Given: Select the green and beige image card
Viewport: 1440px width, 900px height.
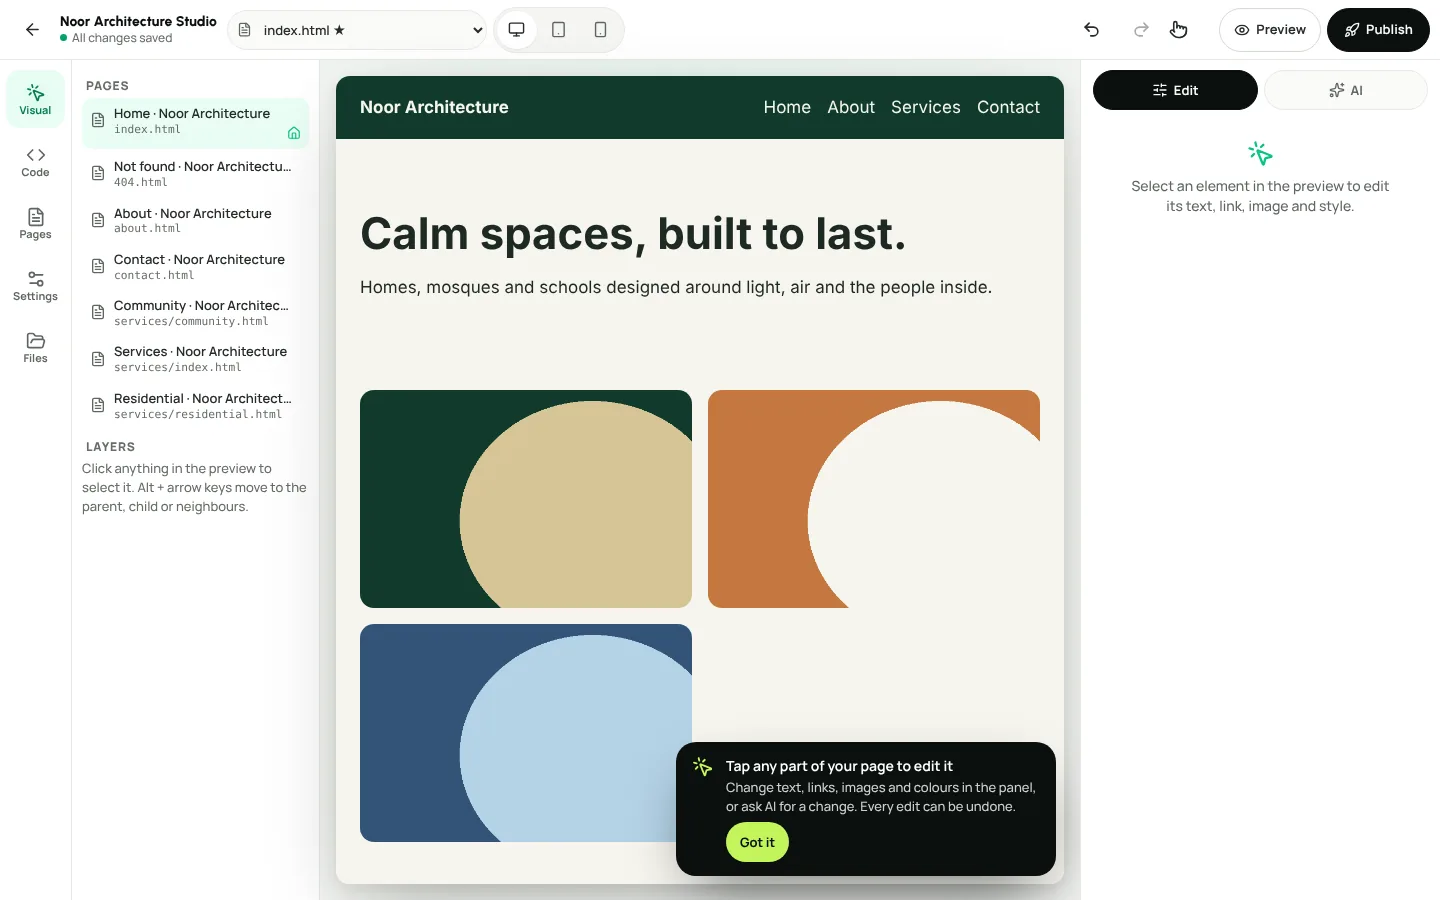Looking at the screenshot, I should click(526, 499).
